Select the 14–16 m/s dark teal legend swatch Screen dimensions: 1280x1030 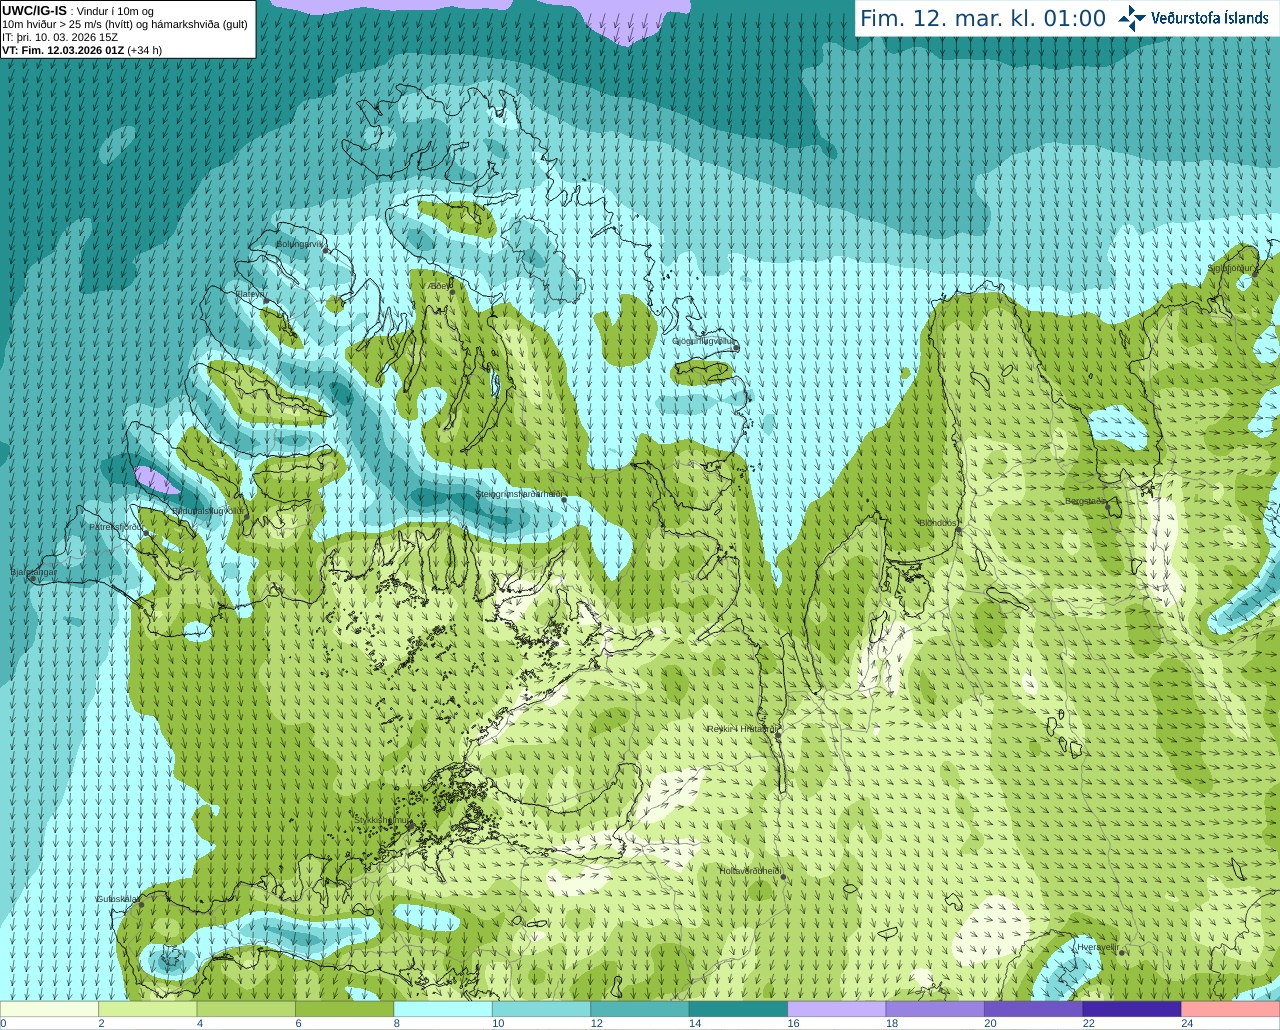coord(738,1009)
